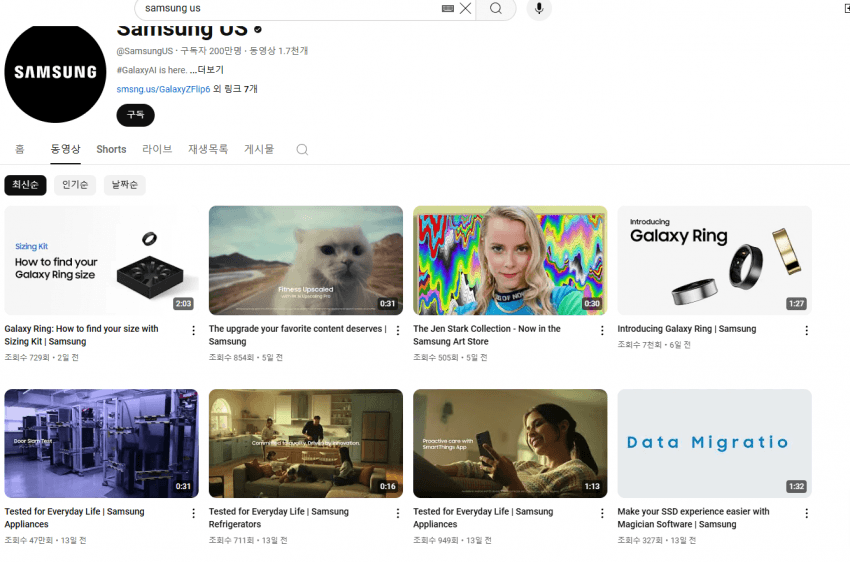This screenshot has height=562, width=850.
Task: Click title Introducing Galaxy Ring | Samsung
Action: 687,329
